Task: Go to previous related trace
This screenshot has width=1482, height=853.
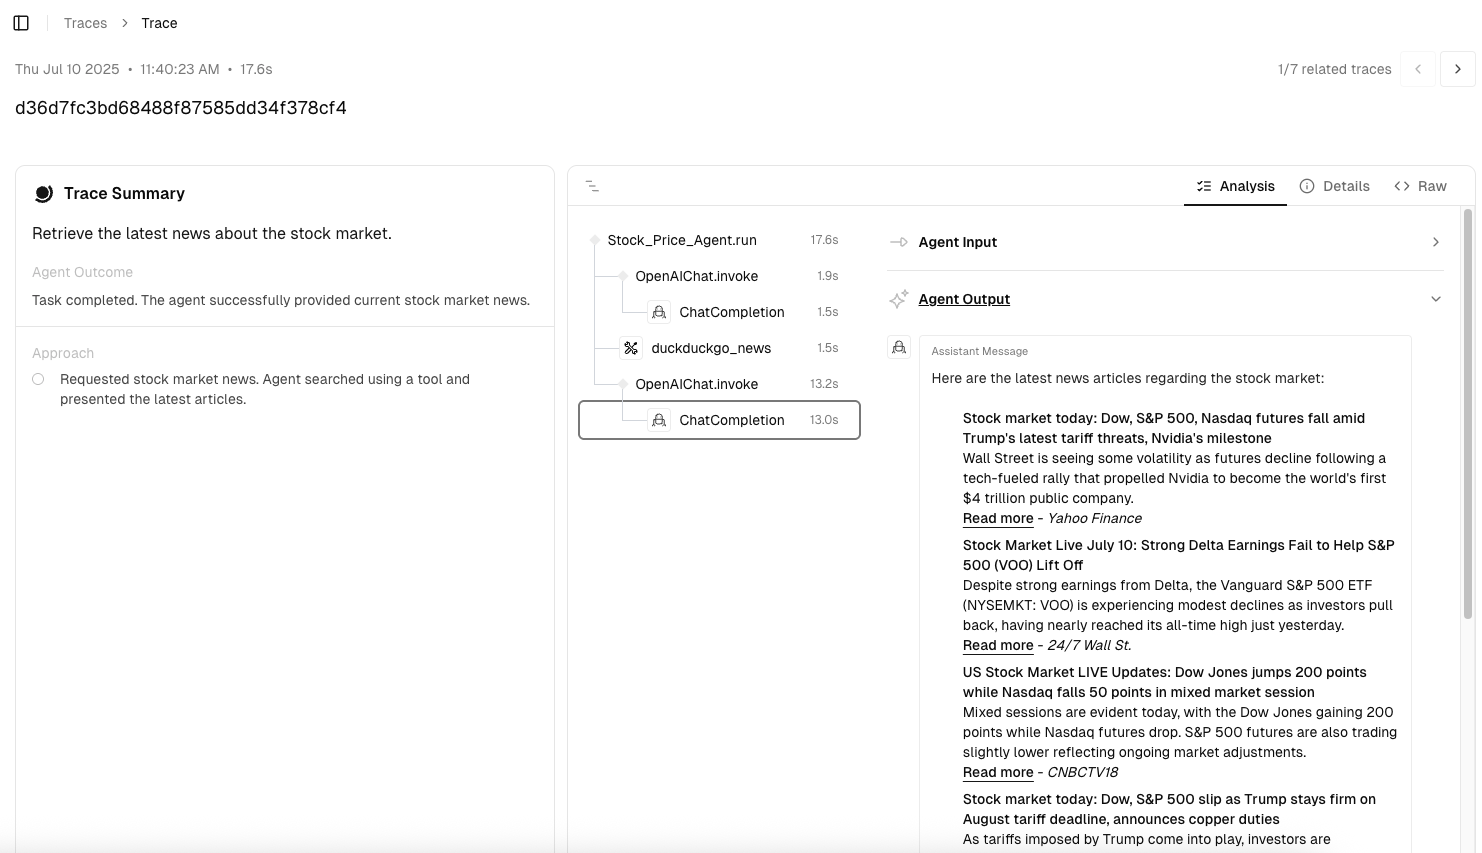Action: pyautogui.click(x=1418, y=69)
